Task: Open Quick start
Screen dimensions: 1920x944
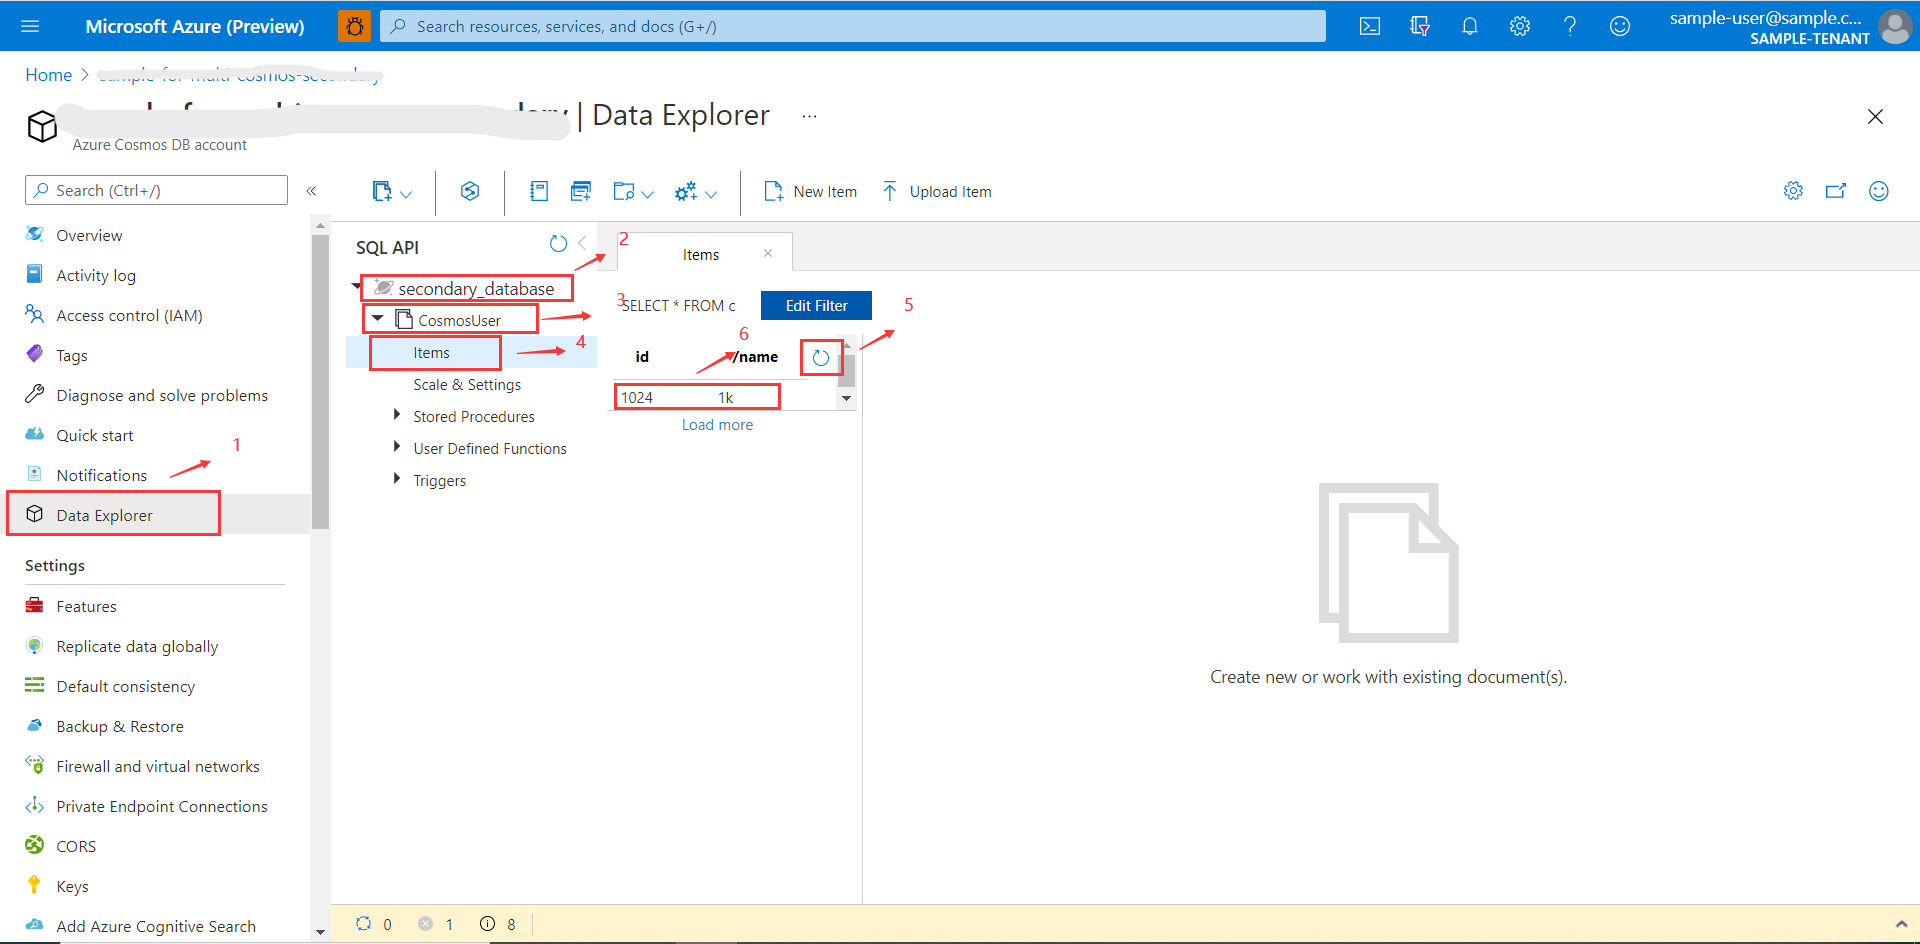Action: tap(95, 435)
